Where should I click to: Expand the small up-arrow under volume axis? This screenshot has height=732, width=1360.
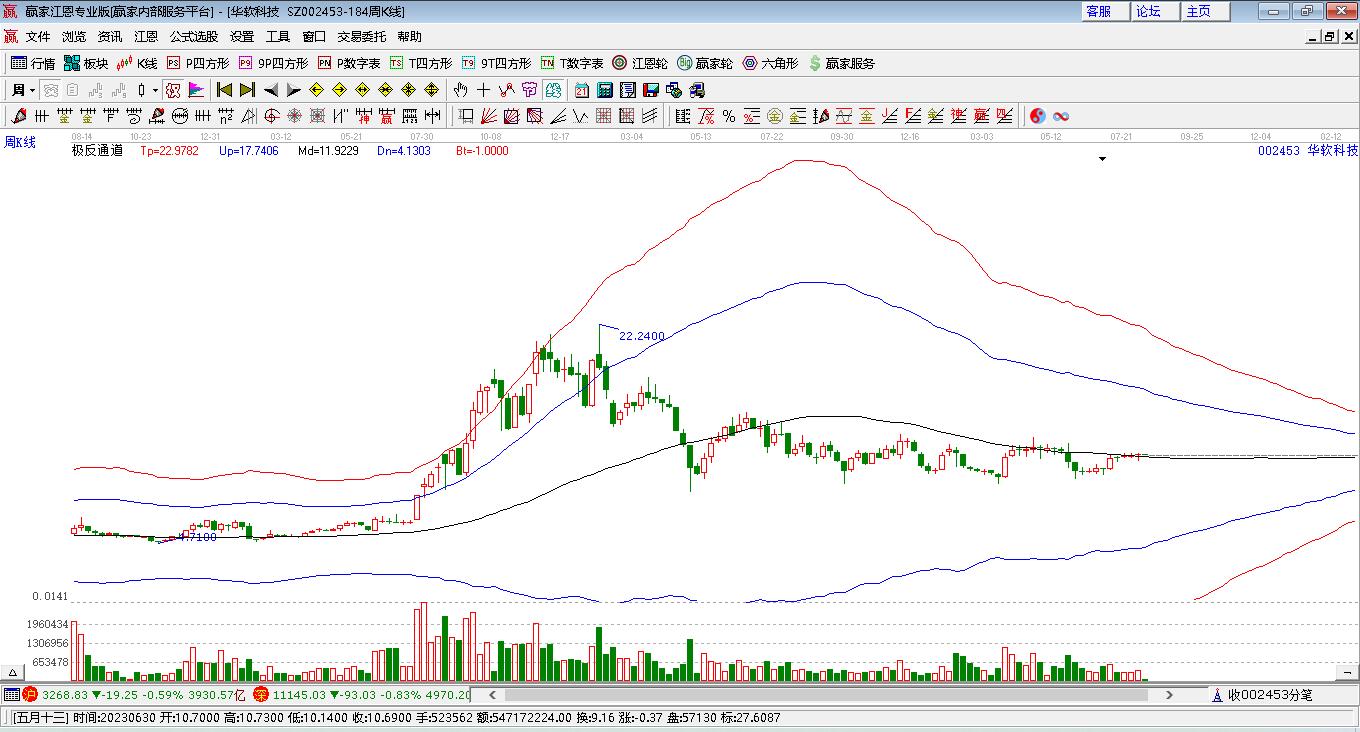14,673
